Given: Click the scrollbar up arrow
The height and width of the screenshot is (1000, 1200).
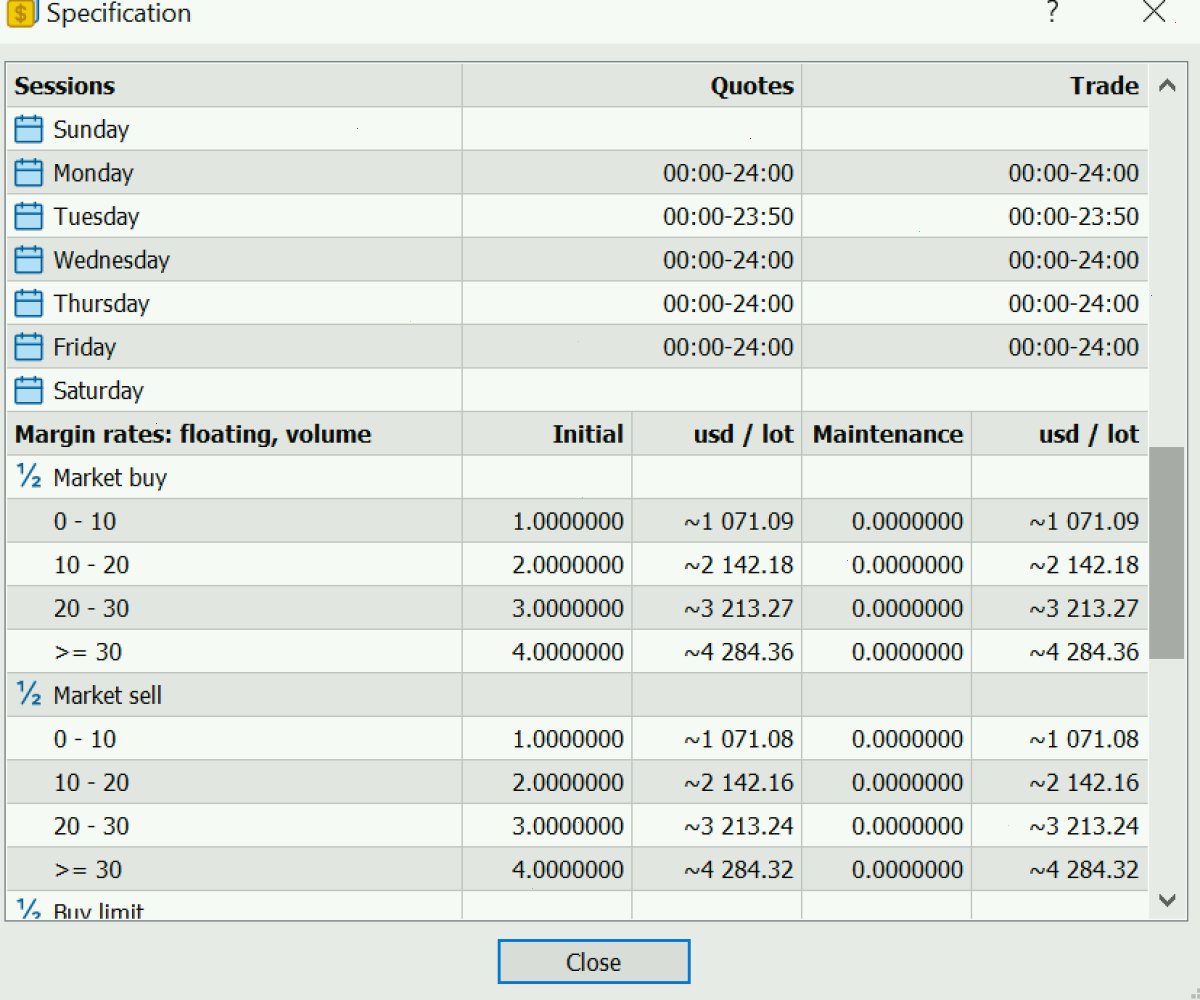Looking at the screenshot, I should pyautogui.click(x=1166, y=86).
